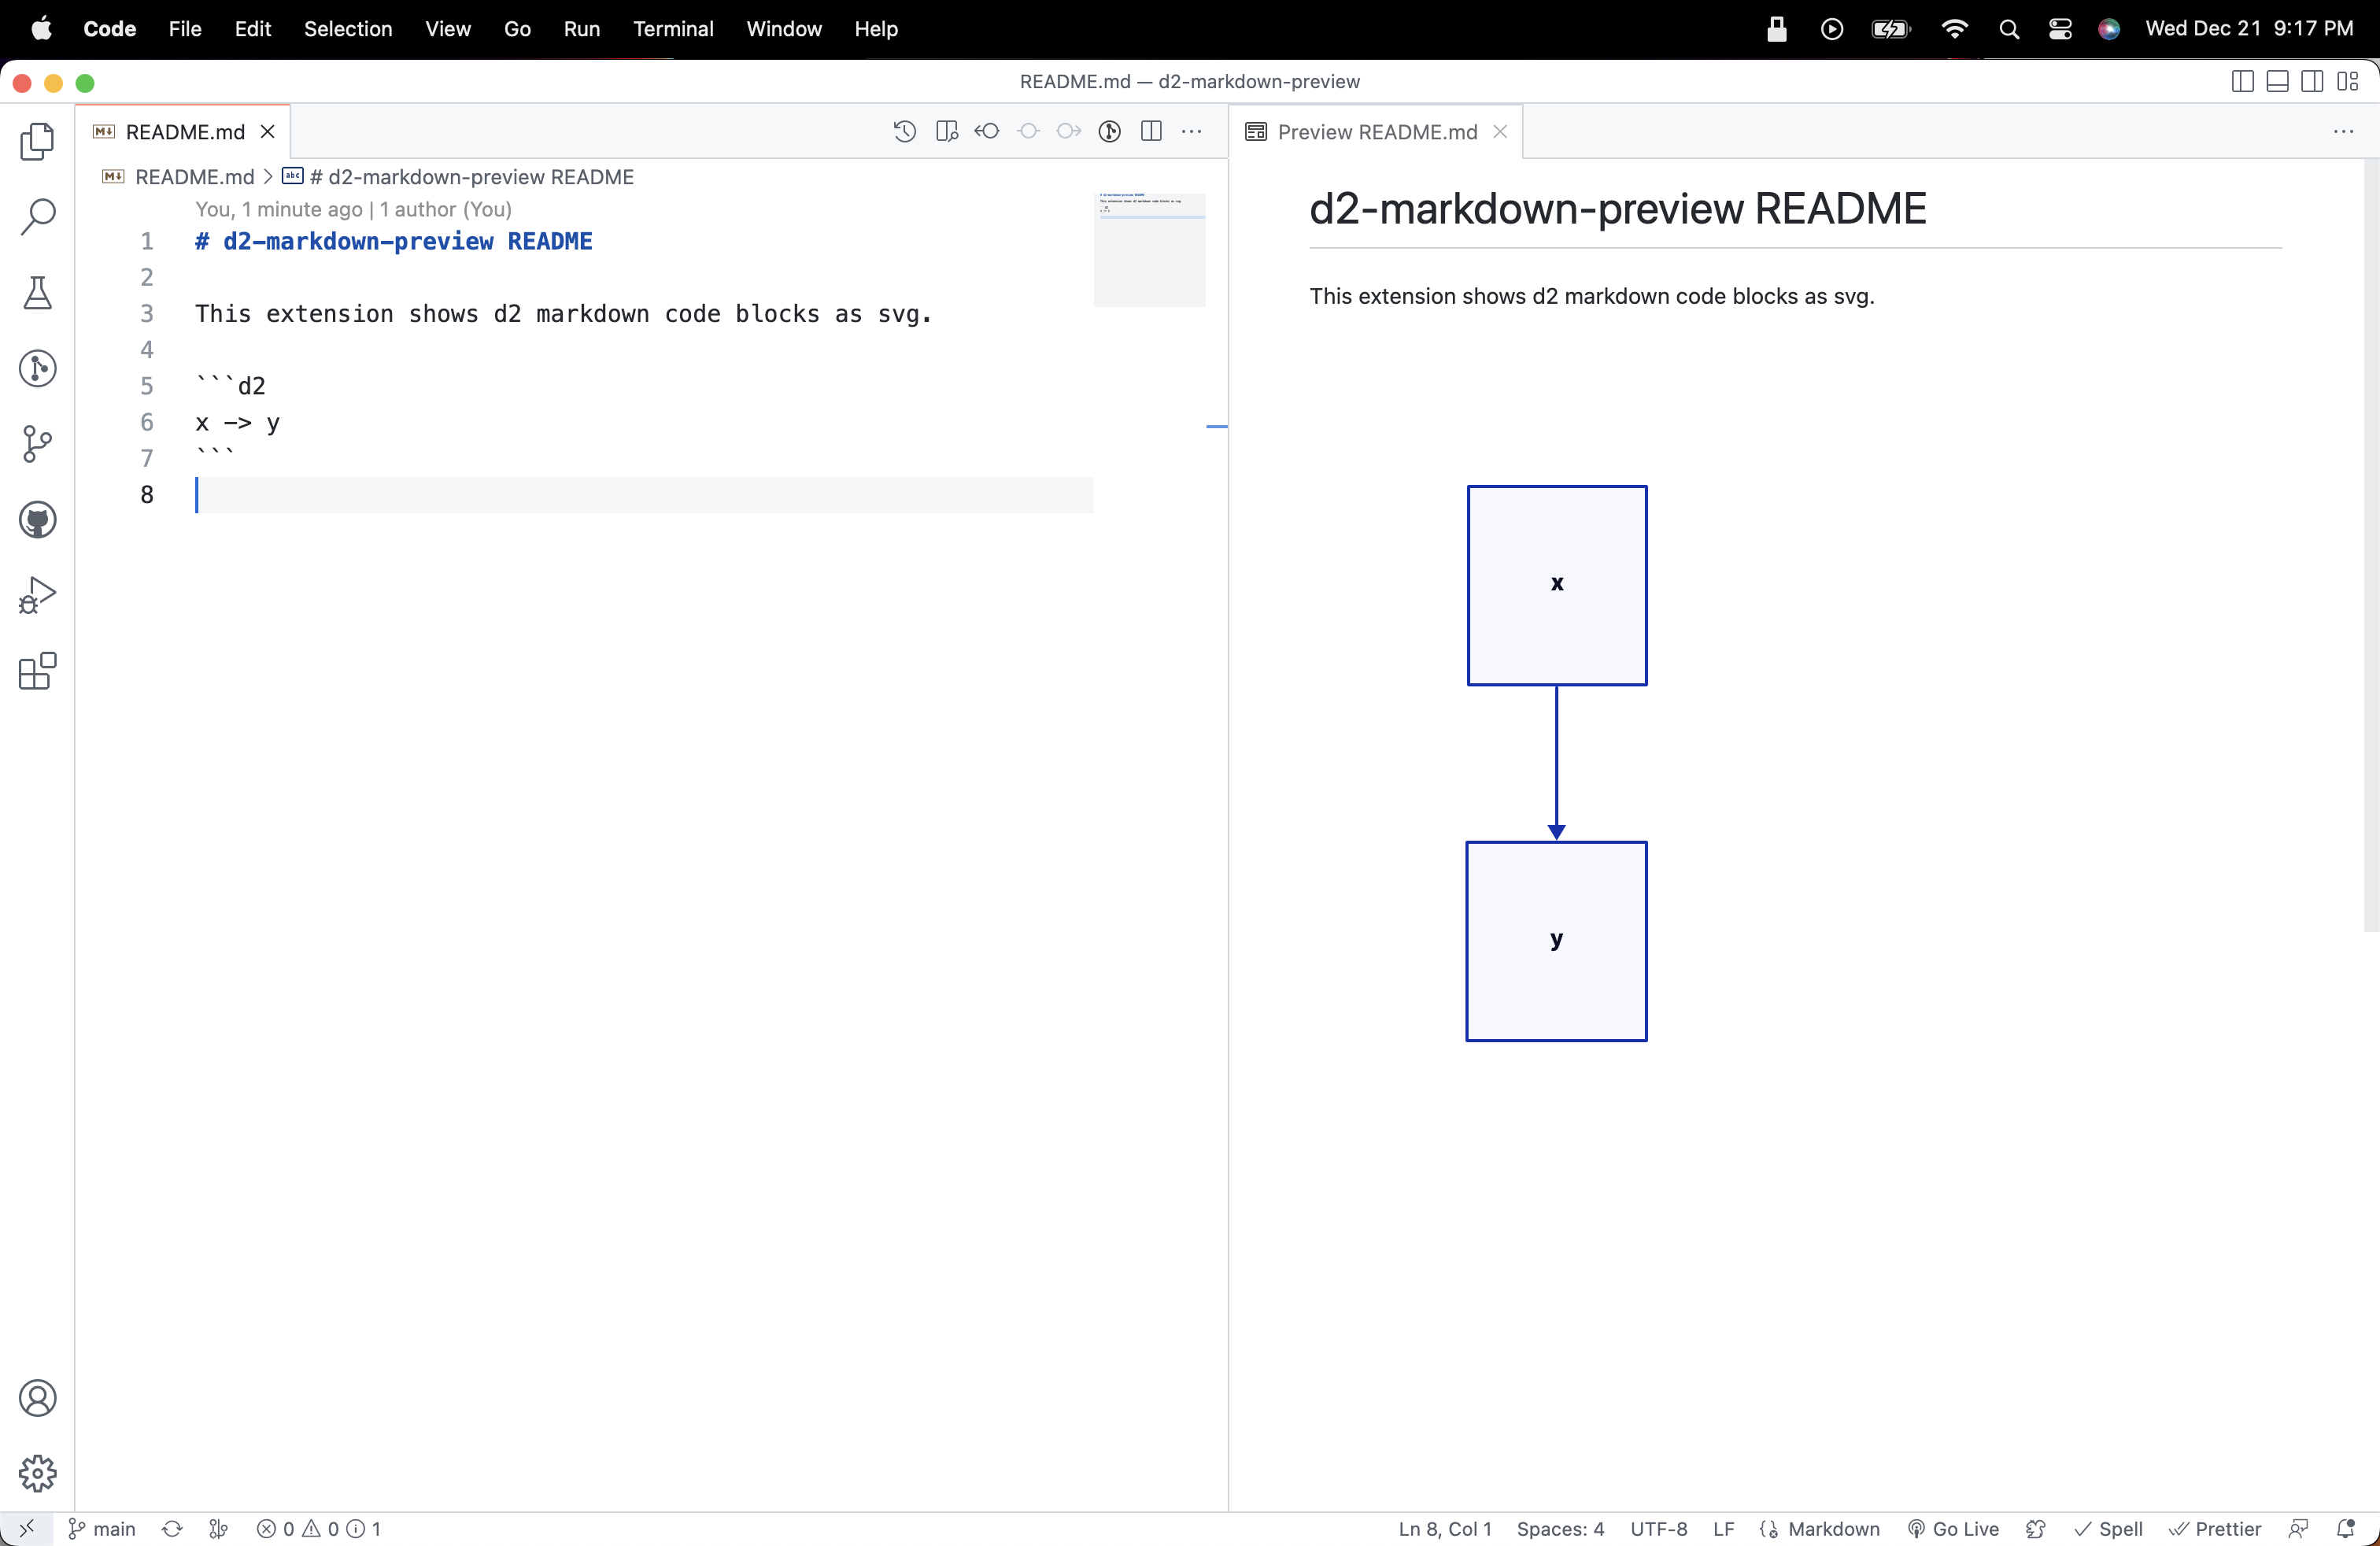Open the Window menu
This screenshot has height=1546, width=2380.
784,29
